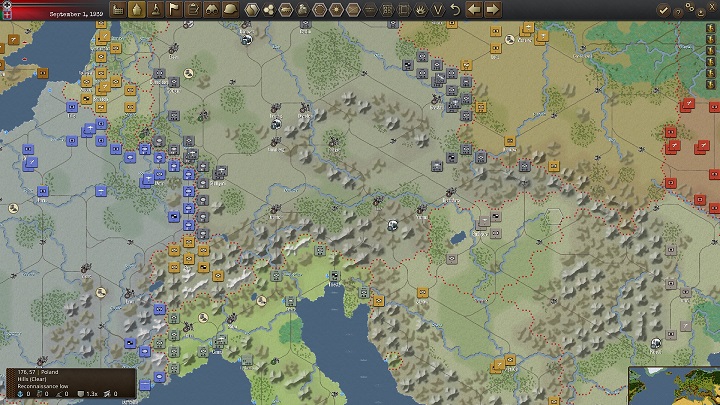Select the next unit with right arrow
The image size is (720, 405).
492,10
